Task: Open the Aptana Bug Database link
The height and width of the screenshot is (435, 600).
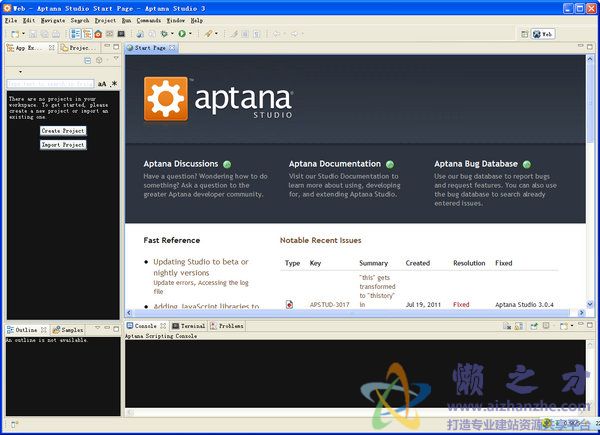Action: point(476,164)
